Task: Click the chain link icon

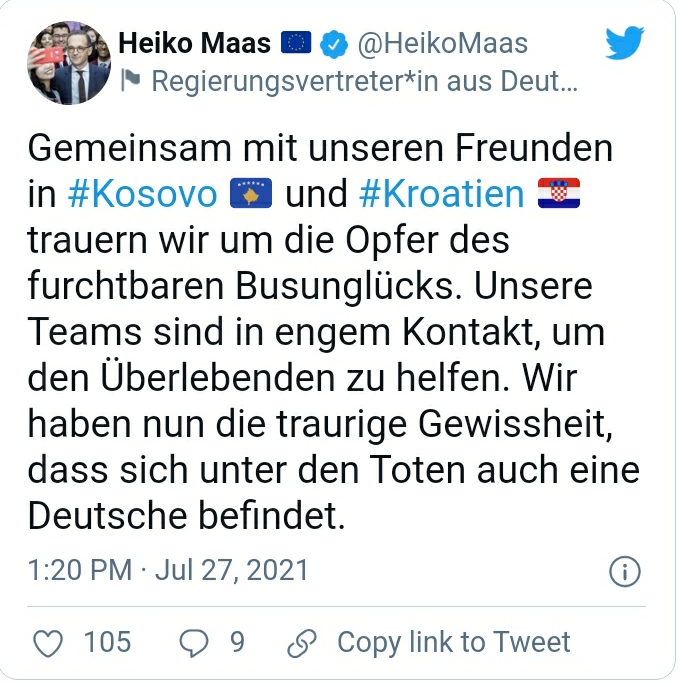Action: (x=300, y=642)
